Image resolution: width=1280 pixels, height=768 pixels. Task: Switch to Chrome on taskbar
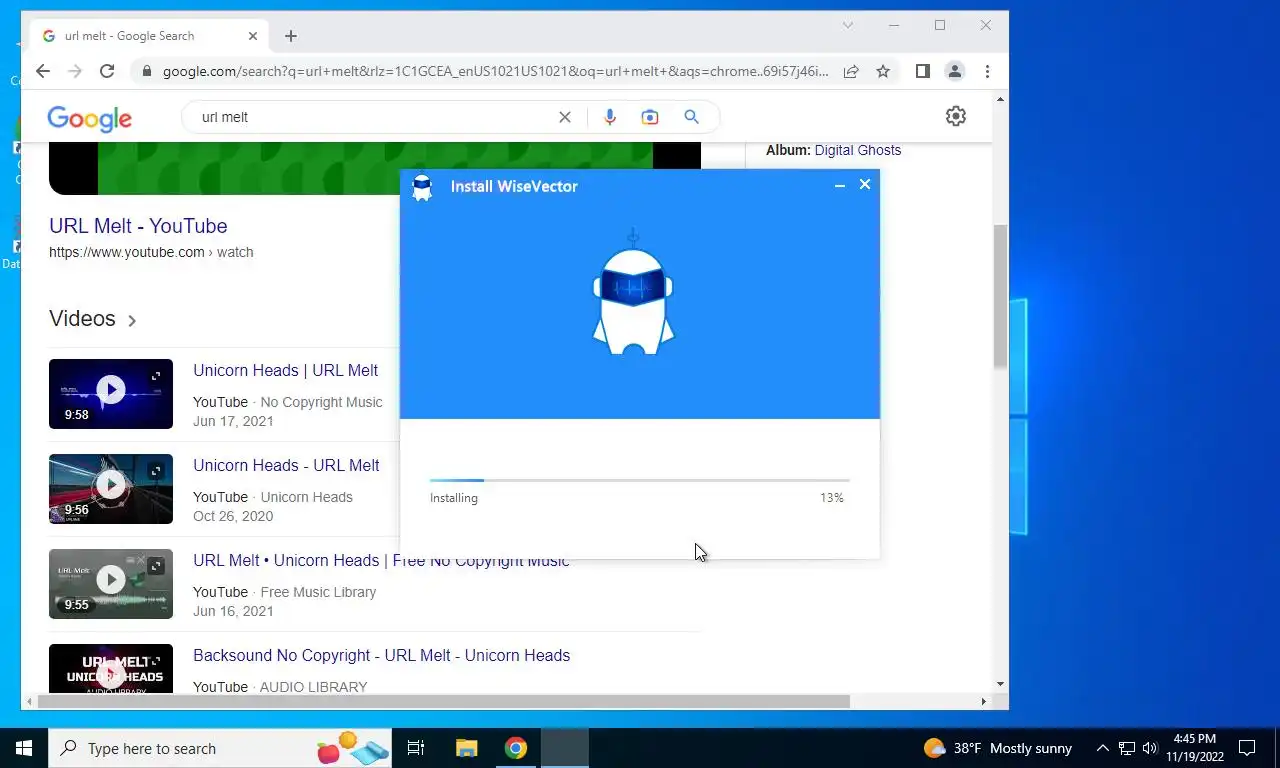pyautogui.click(x=516, y=748)
